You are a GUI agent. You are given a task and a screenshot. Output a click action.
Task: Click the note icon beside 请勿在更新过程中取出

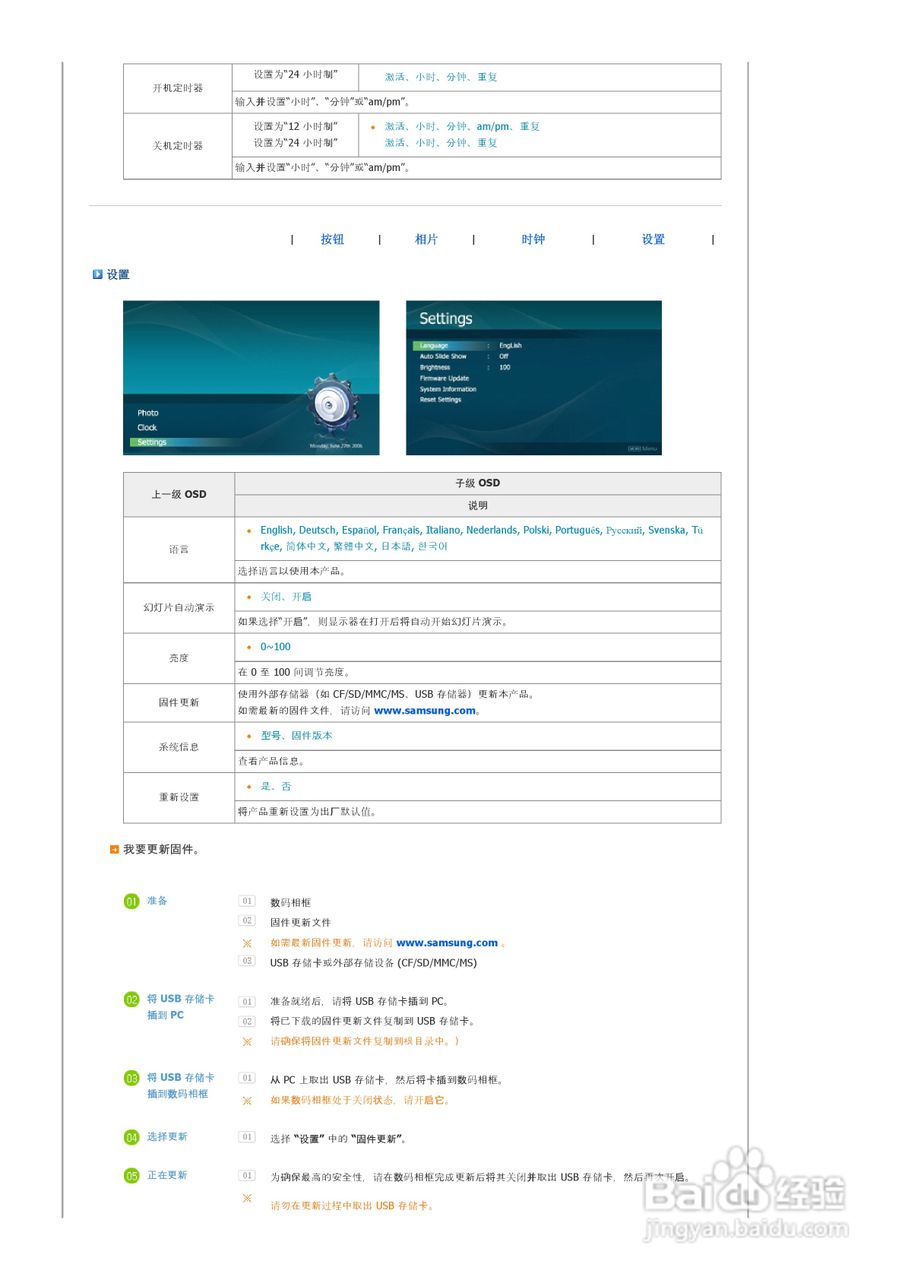click(x=247, y=1198)
